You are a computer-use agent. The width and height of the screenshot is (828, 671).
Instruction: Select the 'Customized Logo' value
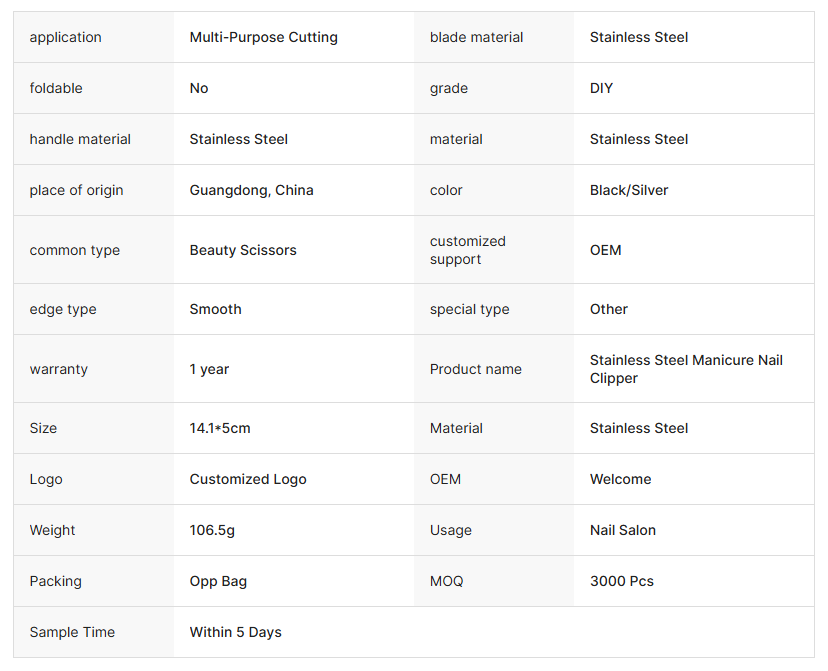[248, 479]
